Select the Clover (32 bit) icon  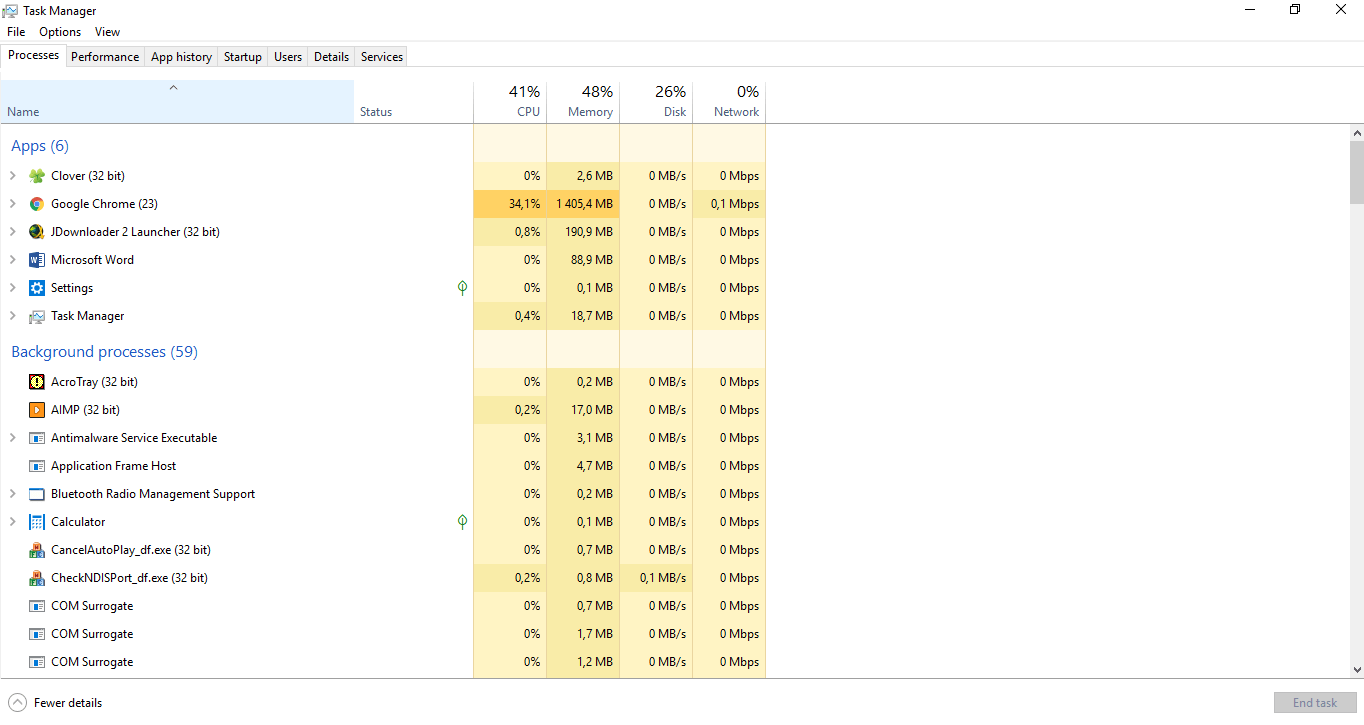[x=36, y=175]
